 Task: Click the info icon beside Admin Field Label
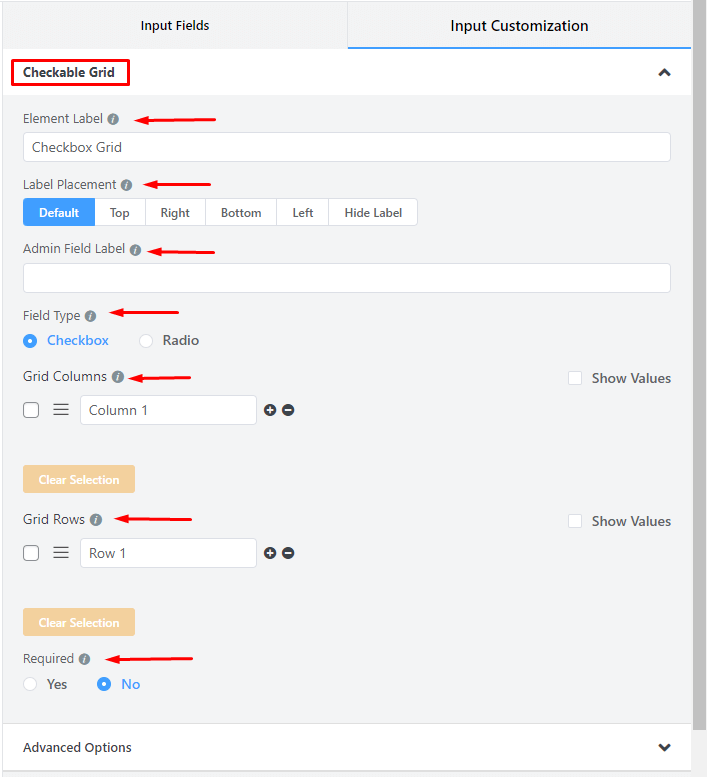(x=135, y=250)
